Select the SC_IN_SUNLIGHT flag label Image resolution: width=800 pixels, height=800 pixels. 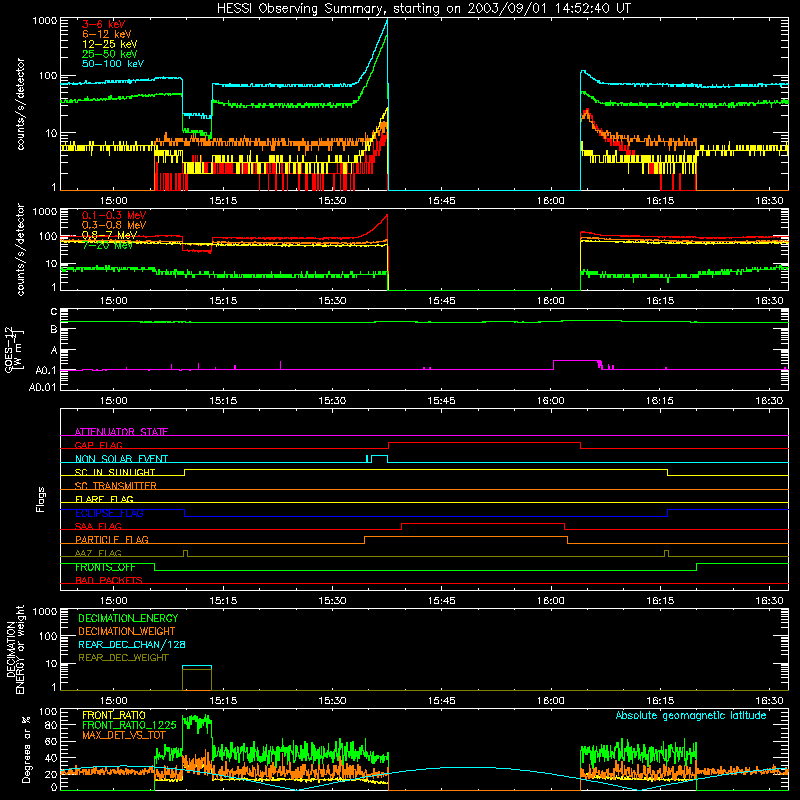(x=115, y=472)
